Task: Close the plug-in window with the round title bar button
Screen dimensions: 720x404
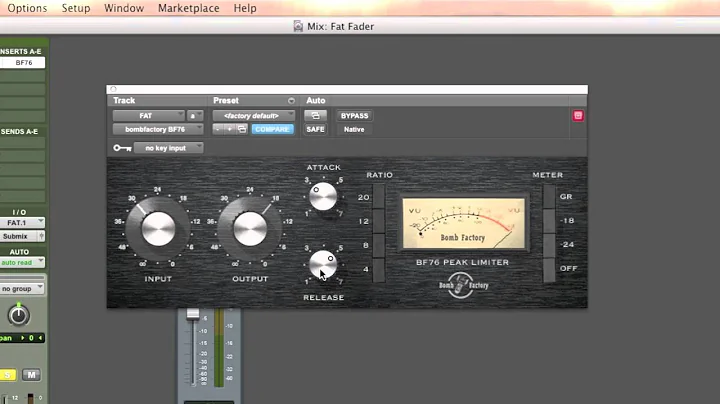Action: [113, 89]
